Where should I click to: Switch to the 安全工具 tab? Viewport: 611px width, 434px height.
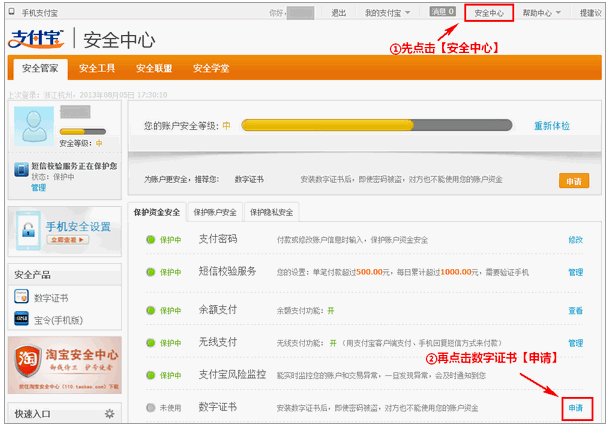pyautogui.click(x=97, y=69)
